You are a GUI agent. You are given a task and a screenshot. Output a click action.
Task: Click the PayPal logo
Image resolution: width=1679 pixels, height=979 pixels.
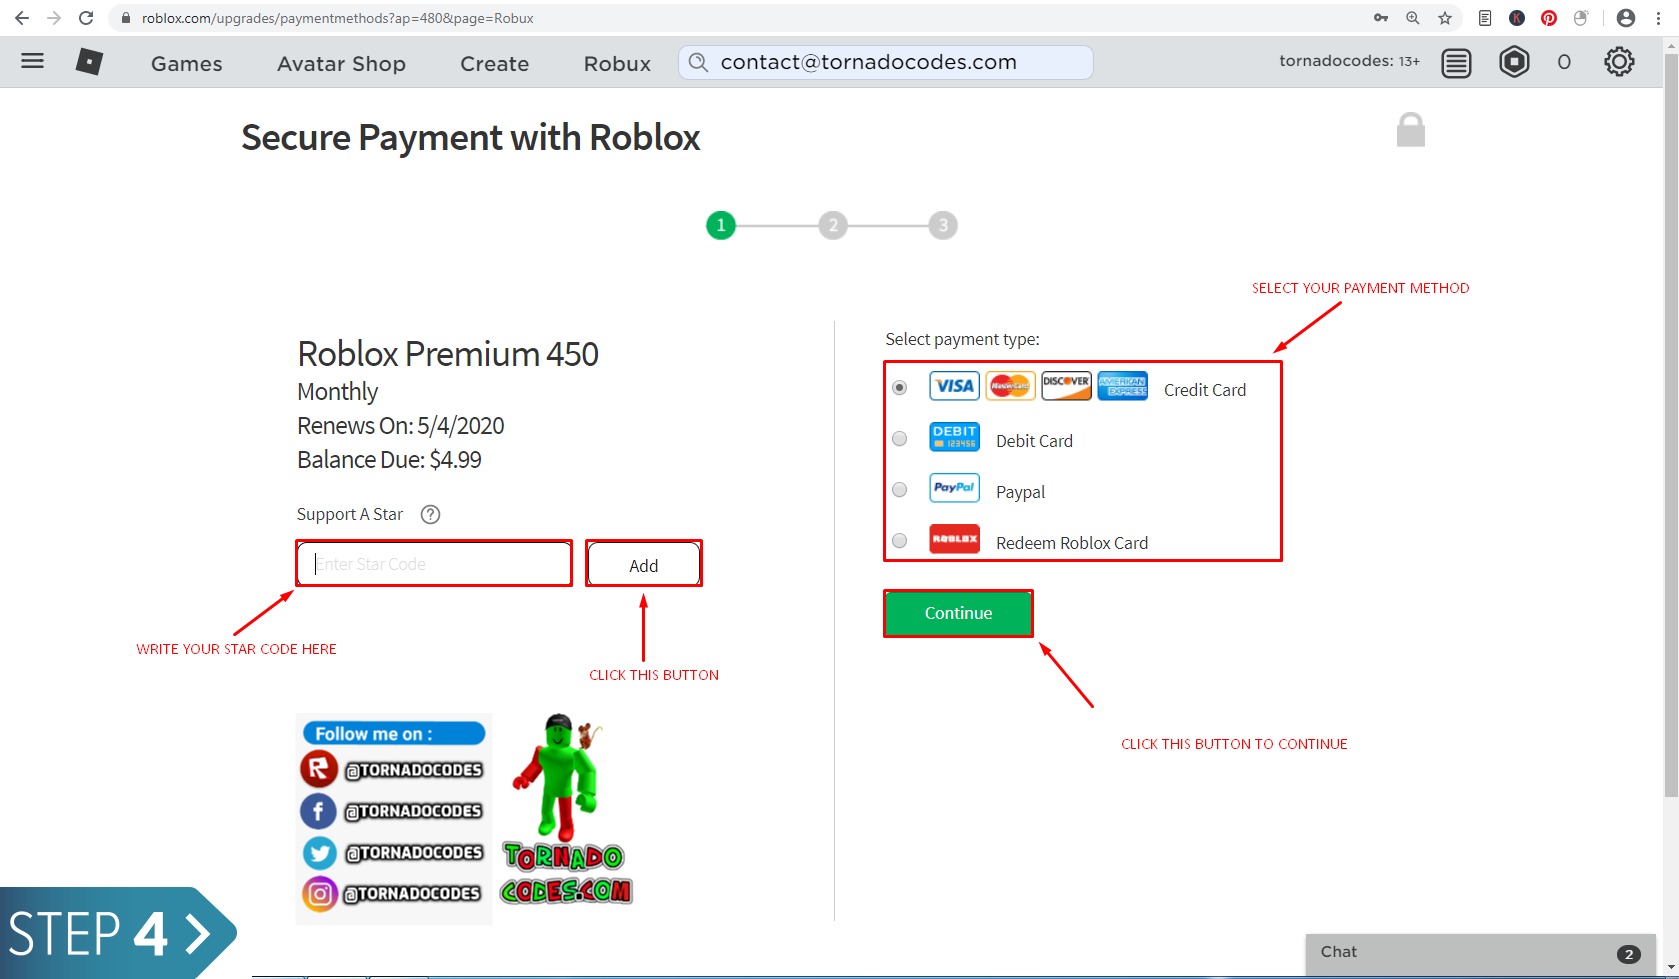point(954,488)
